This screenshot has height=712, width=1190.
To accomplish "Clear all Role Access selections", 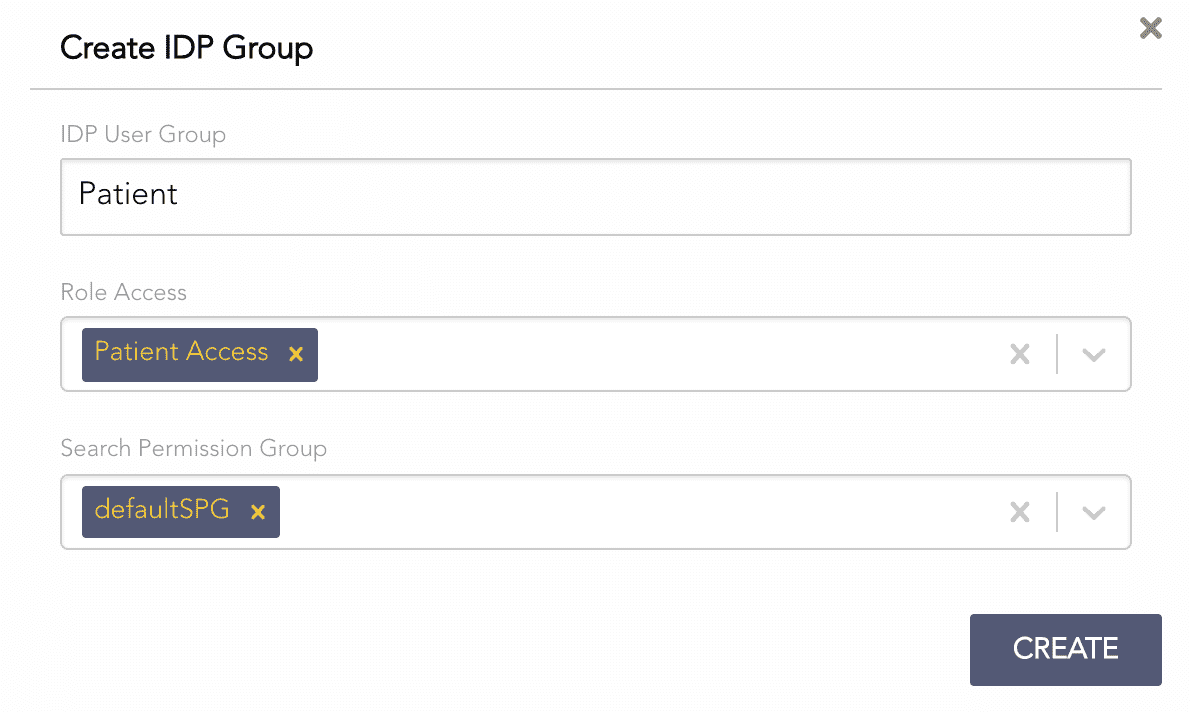I will (x=1019, y=354).
